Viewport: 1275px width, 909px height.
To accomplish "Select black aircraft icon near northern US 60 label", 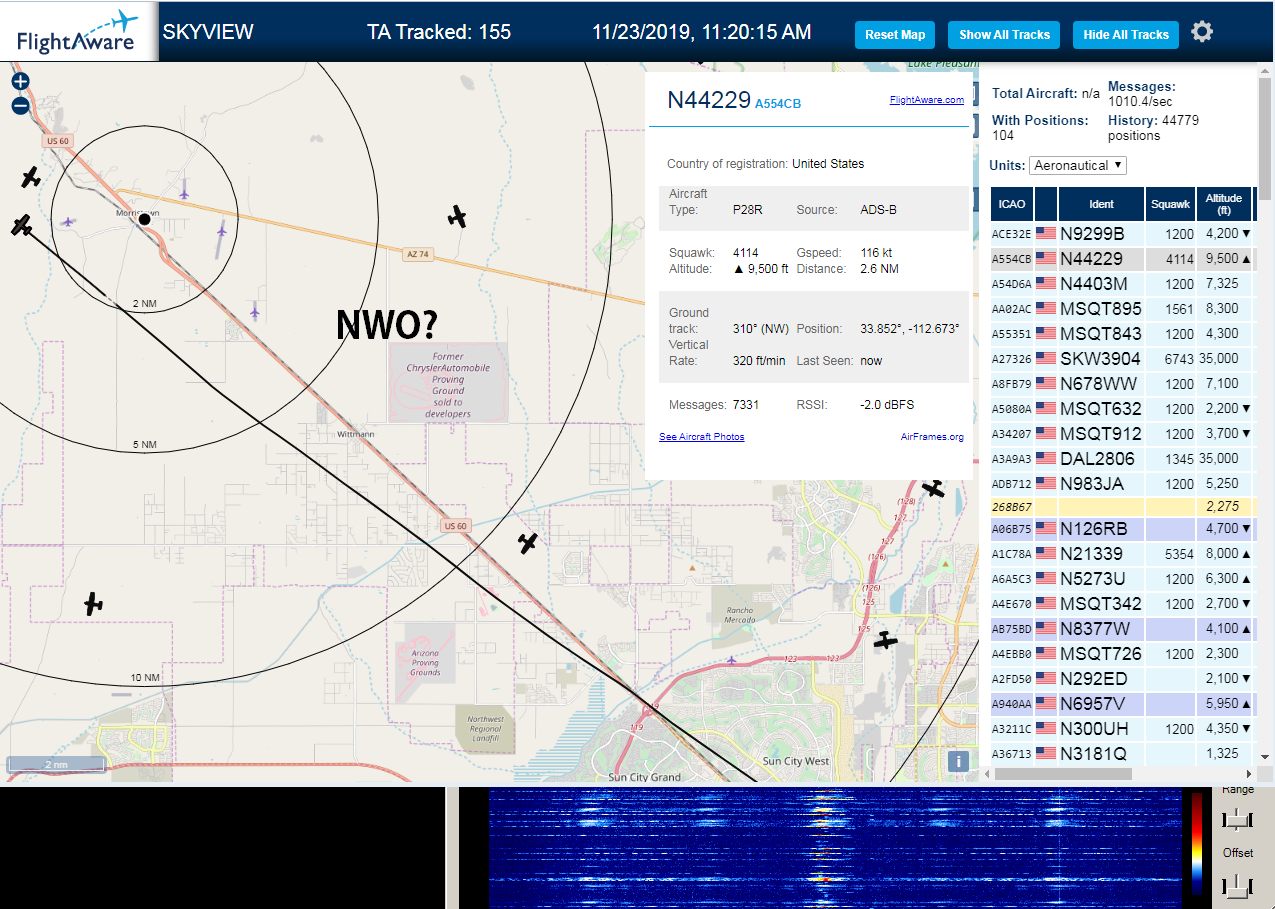I will click(31, 178).
